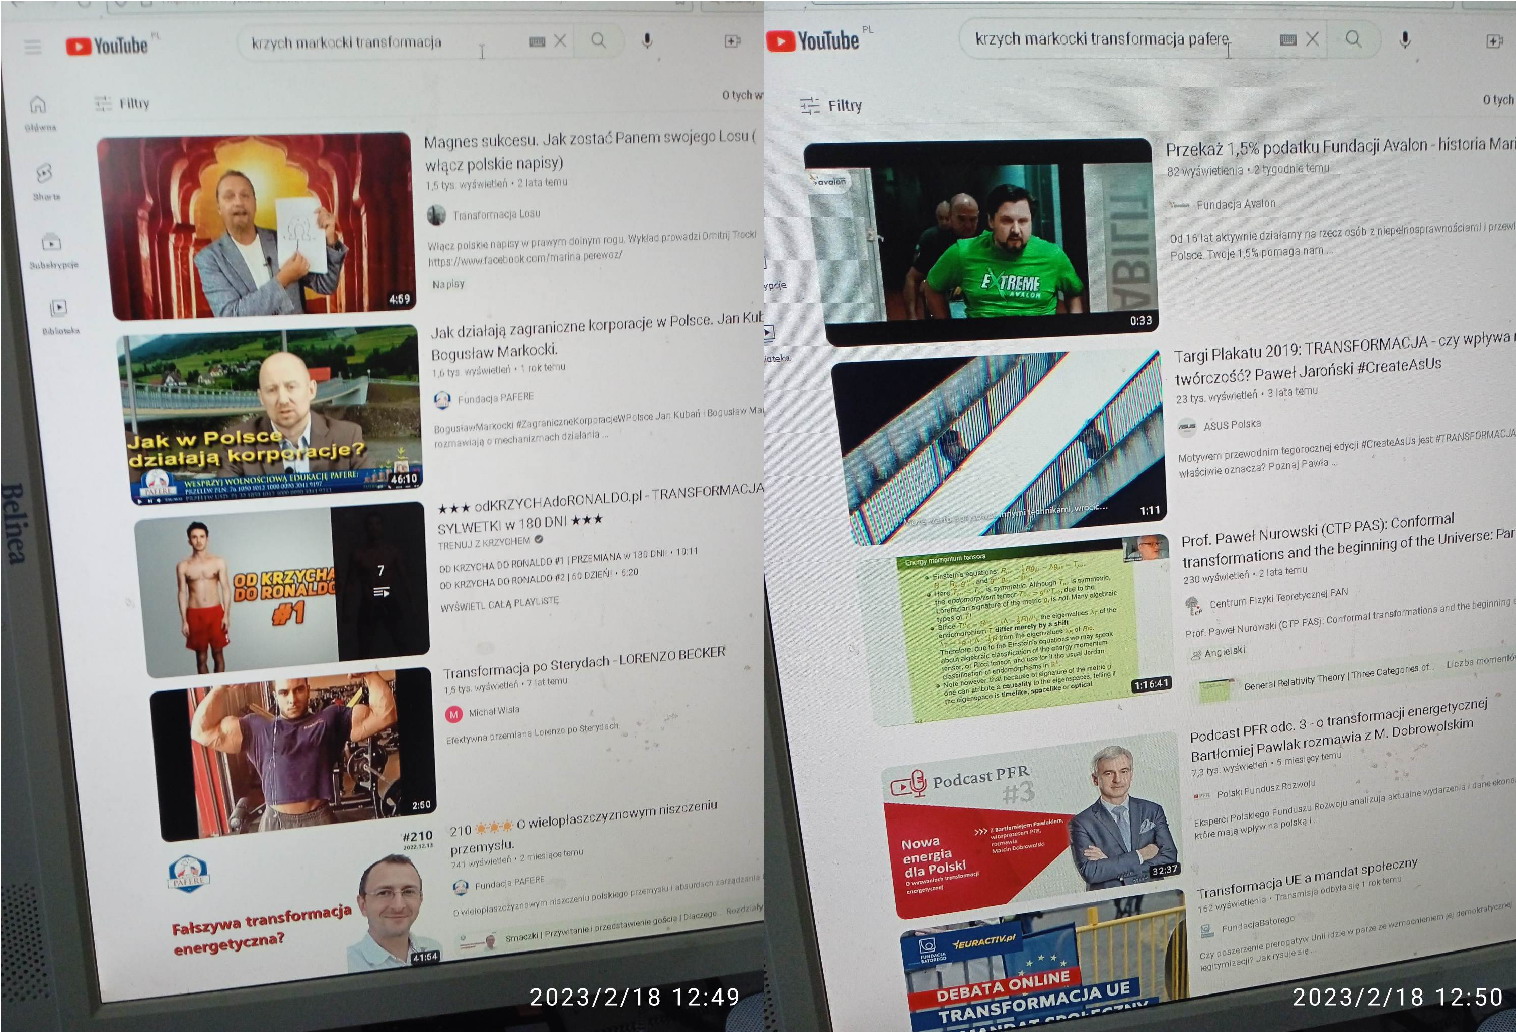Open 'Podcast PFR #3' thumbnail
The height and width of the screenshot is (1032, 1516).
1034,827
